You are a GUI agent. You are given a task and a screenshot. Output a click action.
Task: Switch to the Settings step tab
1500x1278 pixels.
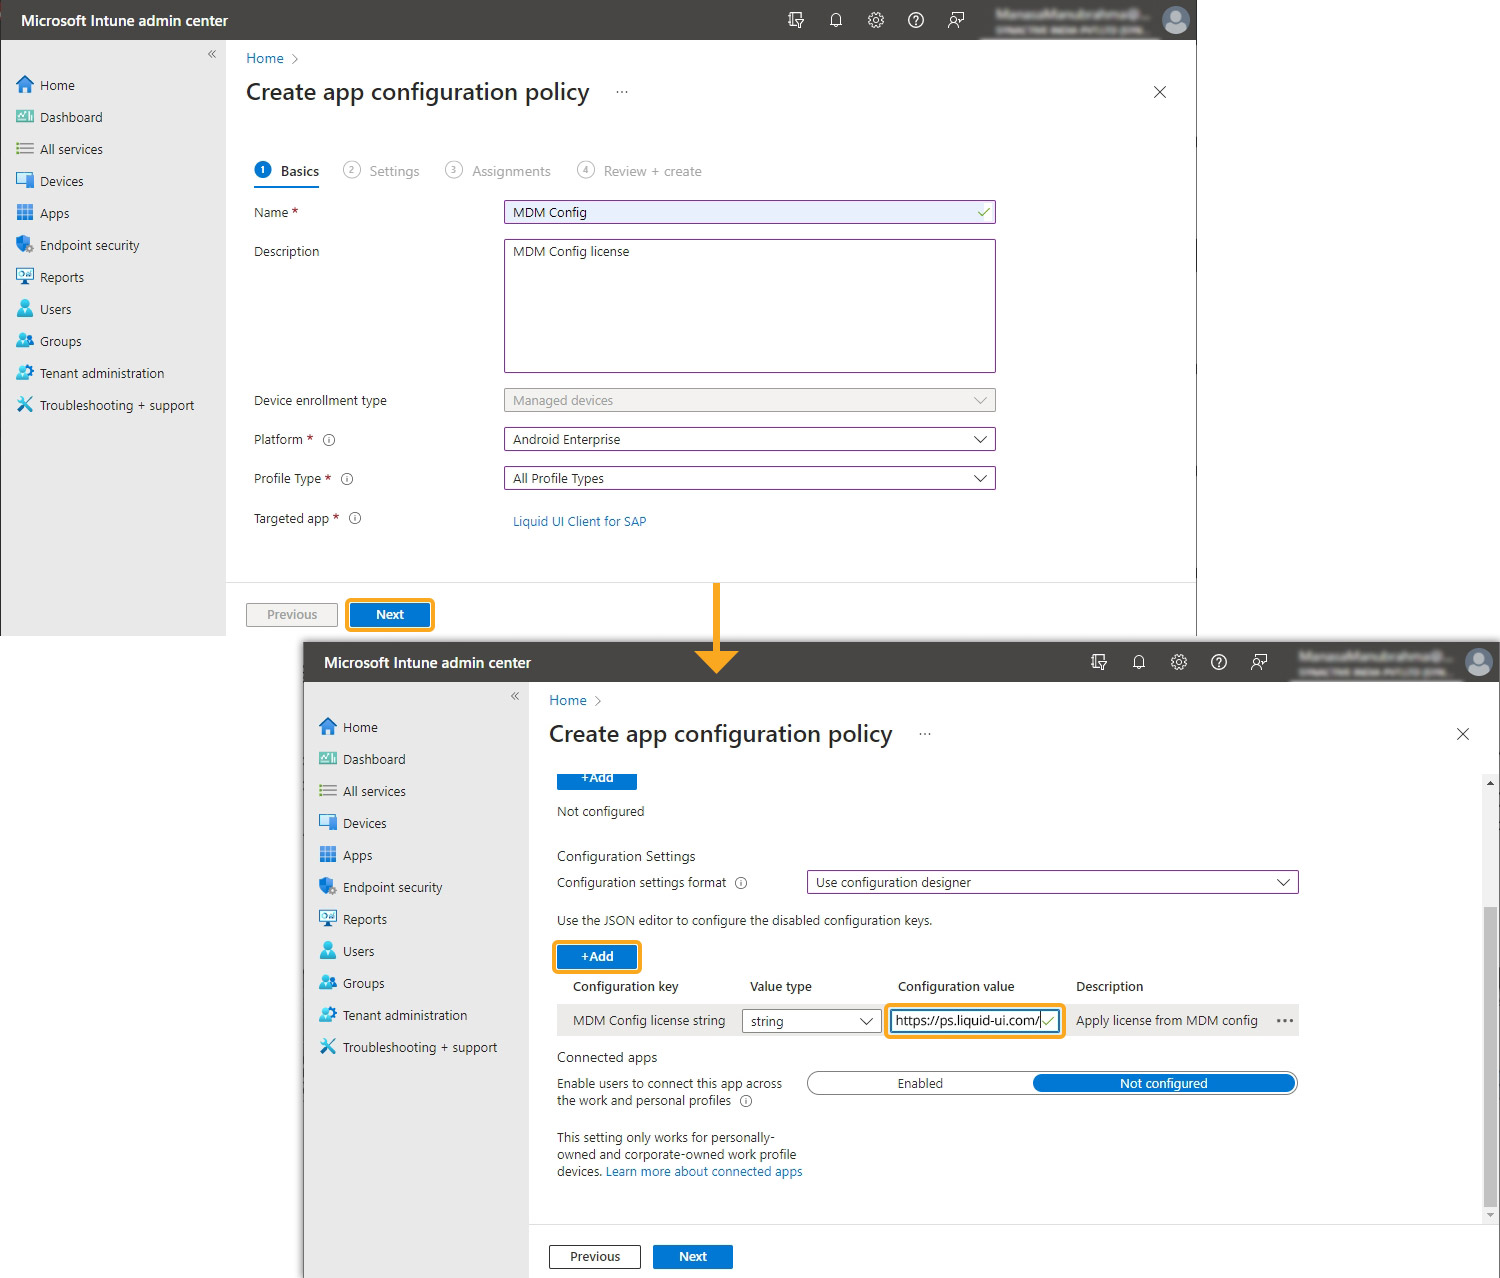click(x=382, y=171)
